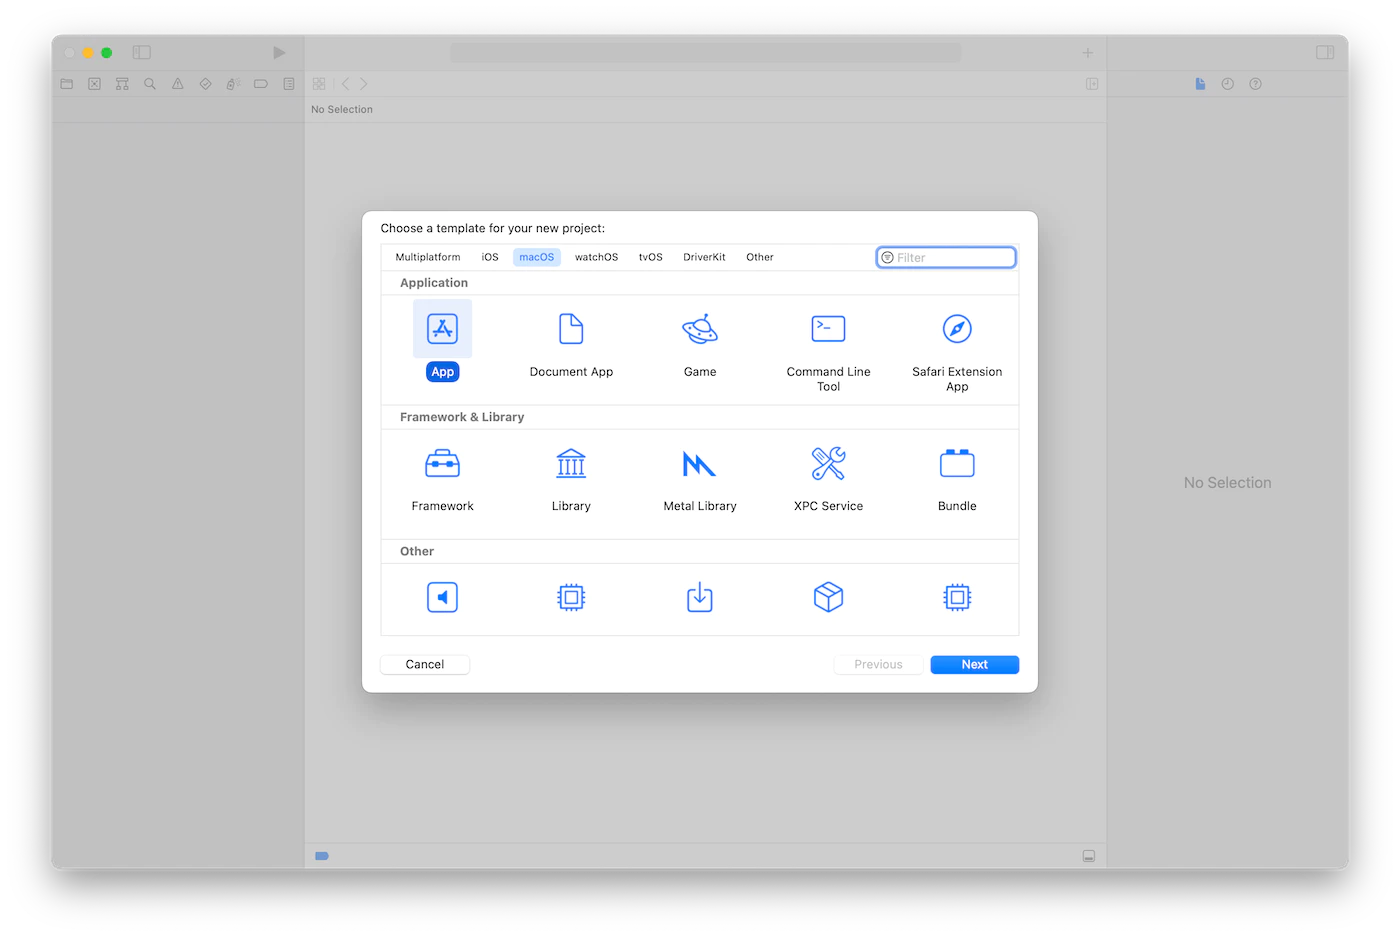Click the activity status bar in toolbar
Screen dimensions: 1400x937
pyautogui.click(x=705, y=52)
